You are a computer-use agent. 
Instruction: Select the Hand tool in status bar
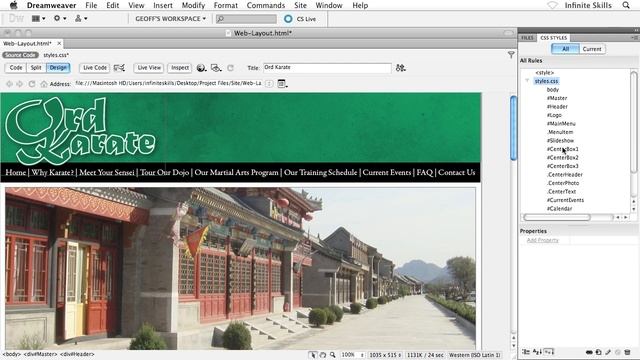[x=322, y=355]
